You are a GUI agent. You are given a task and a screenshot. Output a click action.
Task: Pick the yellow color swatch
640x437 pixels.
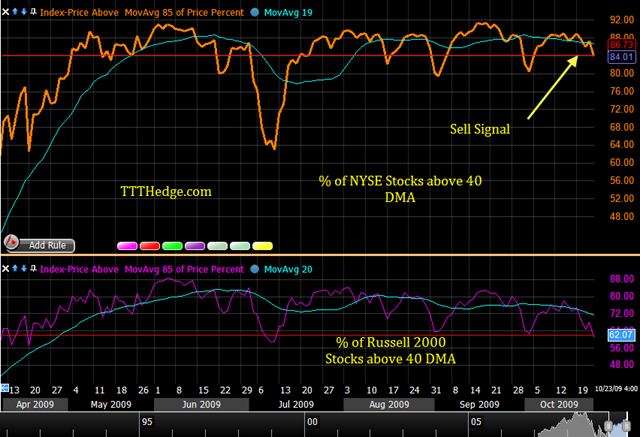(262, 246)
